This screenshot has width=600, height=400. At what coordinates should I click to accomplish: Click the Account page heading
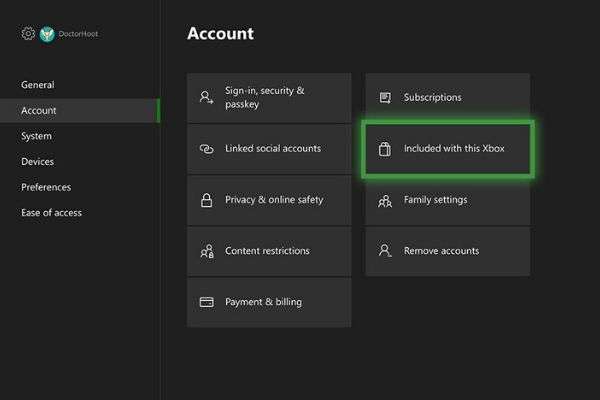[x=220, y=33]
